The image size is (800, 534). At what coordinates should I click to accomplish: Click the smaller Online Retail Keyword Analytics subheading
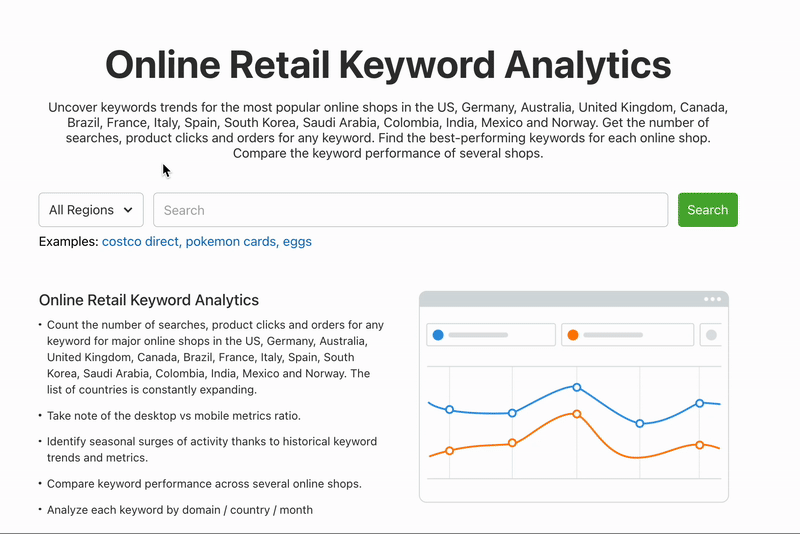149,300
